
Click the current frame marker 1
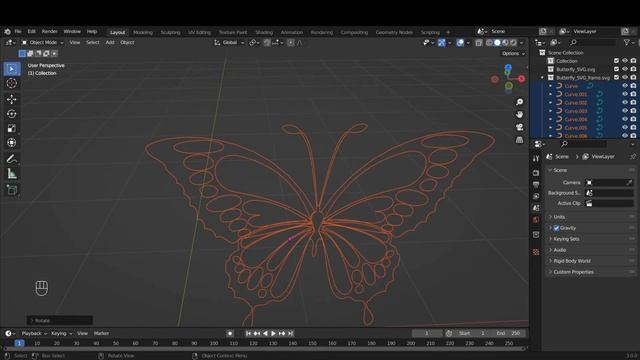19,343
